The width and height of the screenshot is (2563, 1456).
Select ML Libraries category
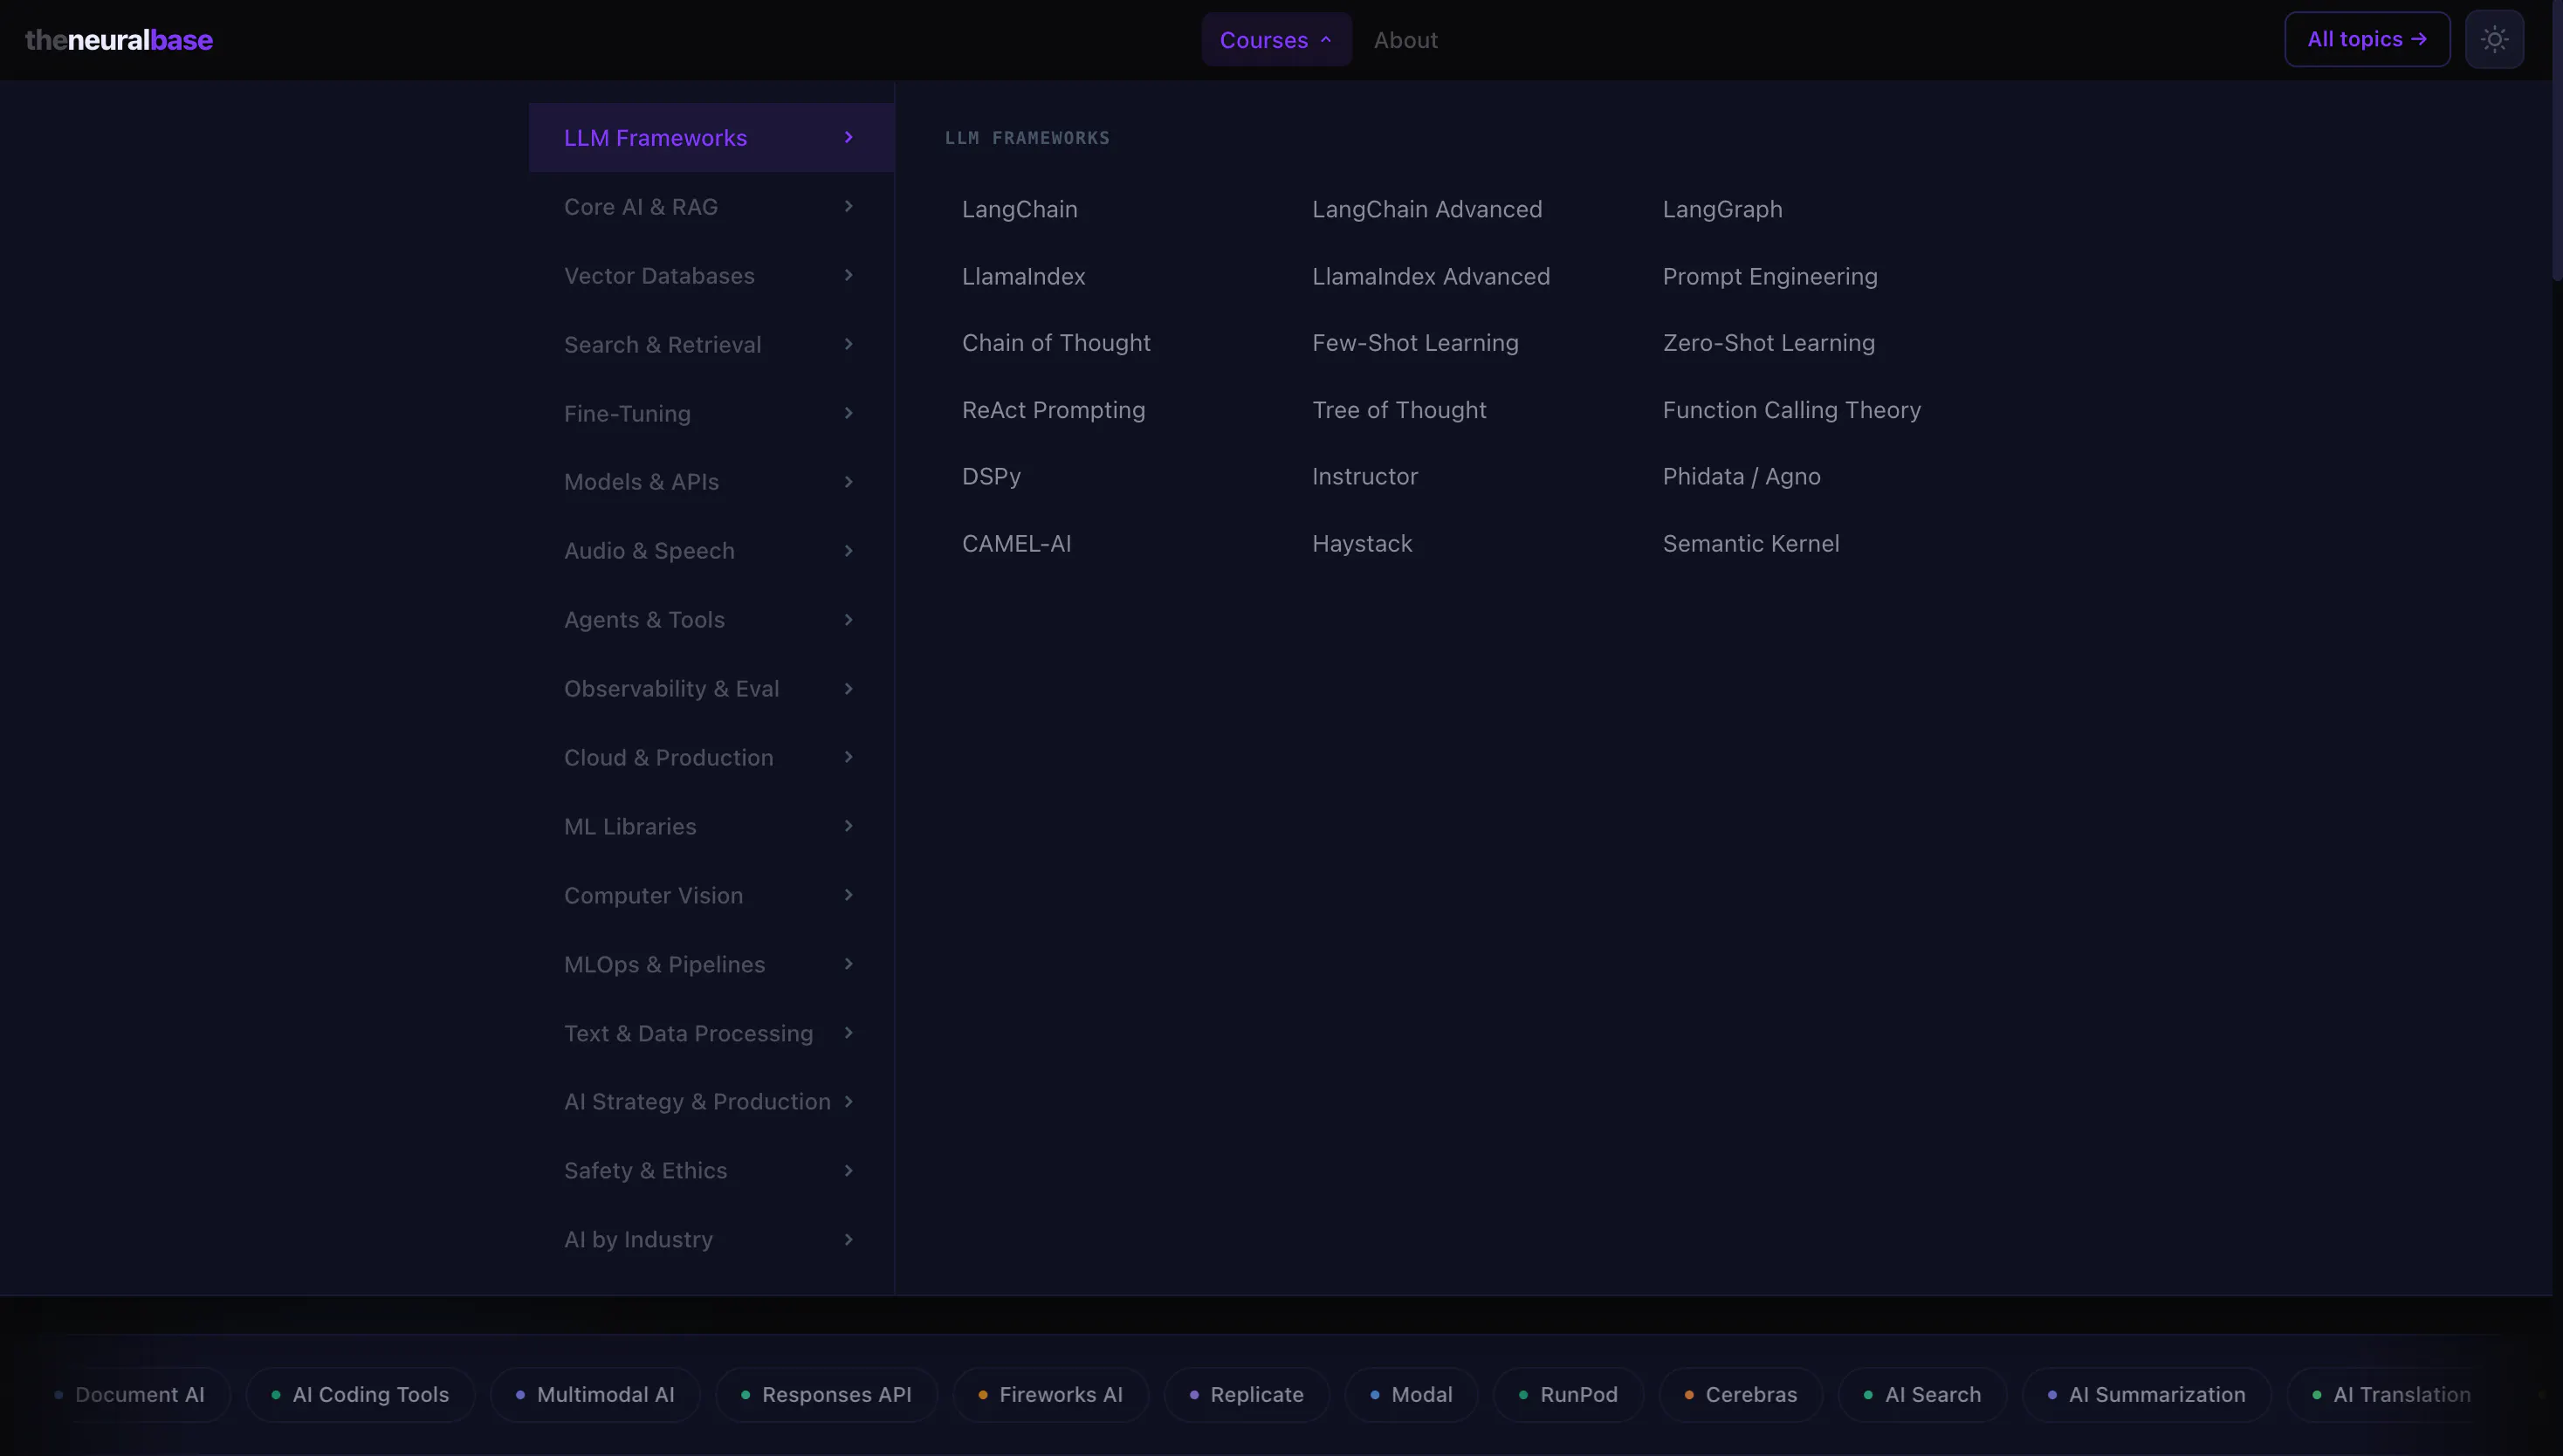point(711,827)
